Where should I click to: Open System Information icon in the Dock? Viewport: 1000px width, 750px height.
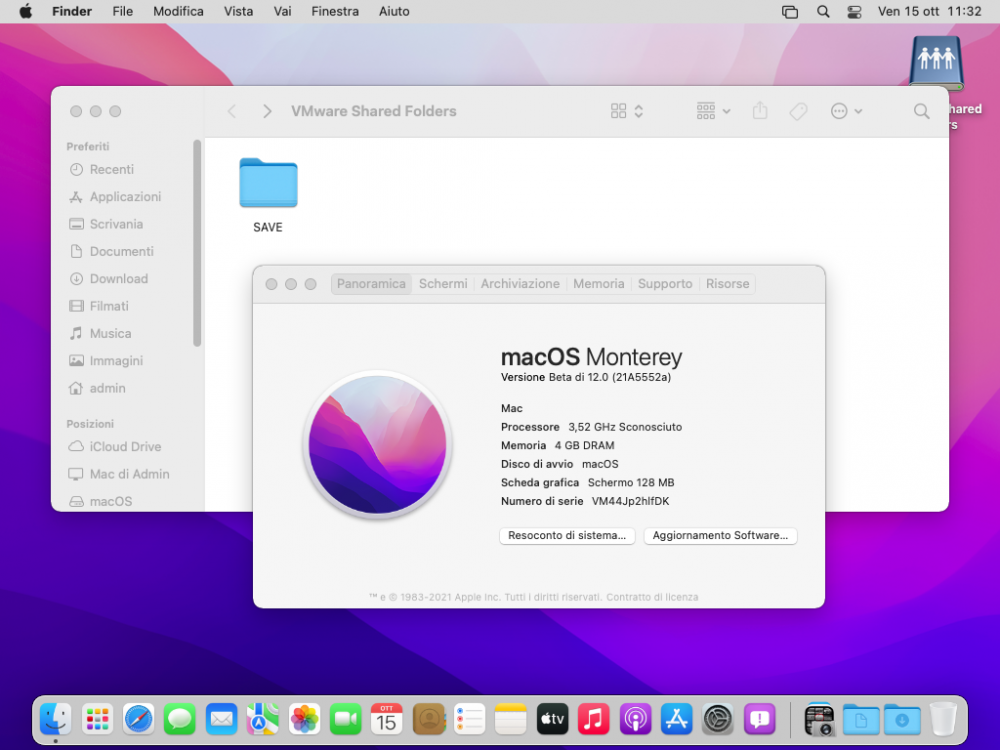[x=820, y=719]
